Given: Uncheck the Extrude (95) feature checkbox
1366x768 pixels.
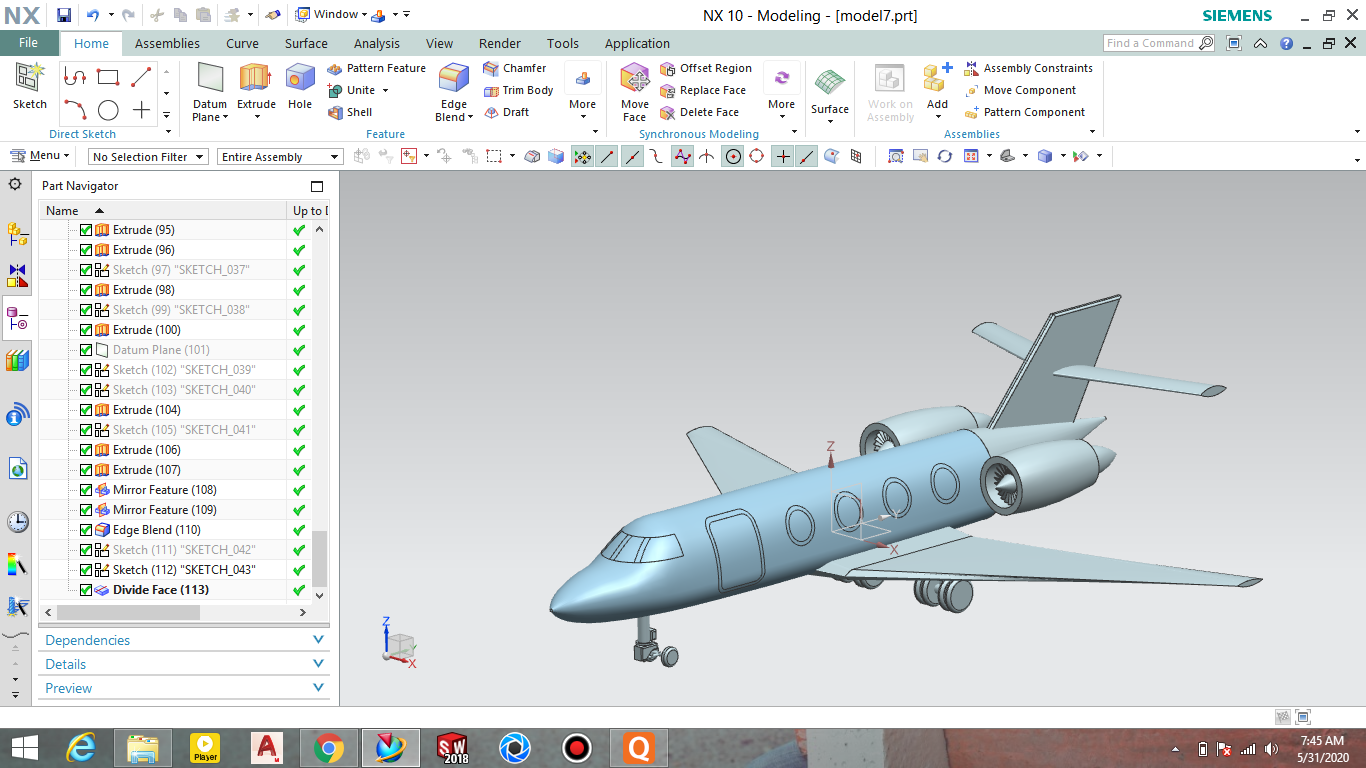Looking at the screenshot, I should coord(86,230).
